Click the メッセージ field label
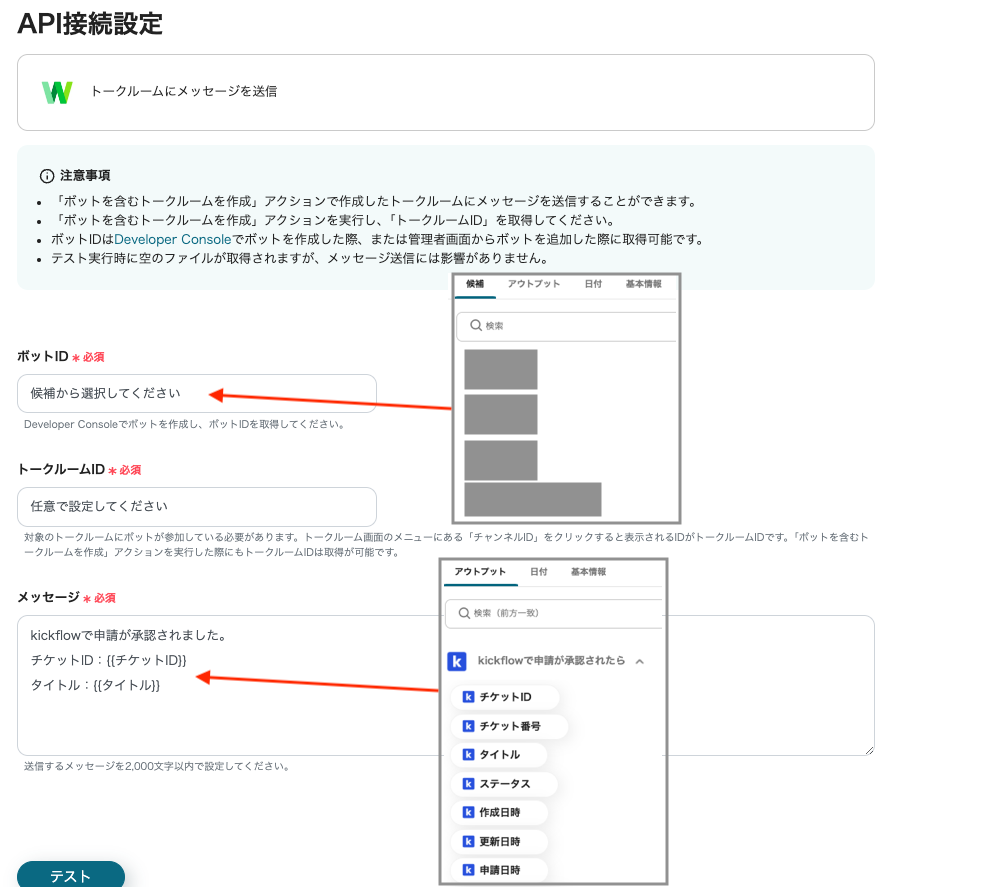Viewport: 990px width, 887px height. pos(49,597)
